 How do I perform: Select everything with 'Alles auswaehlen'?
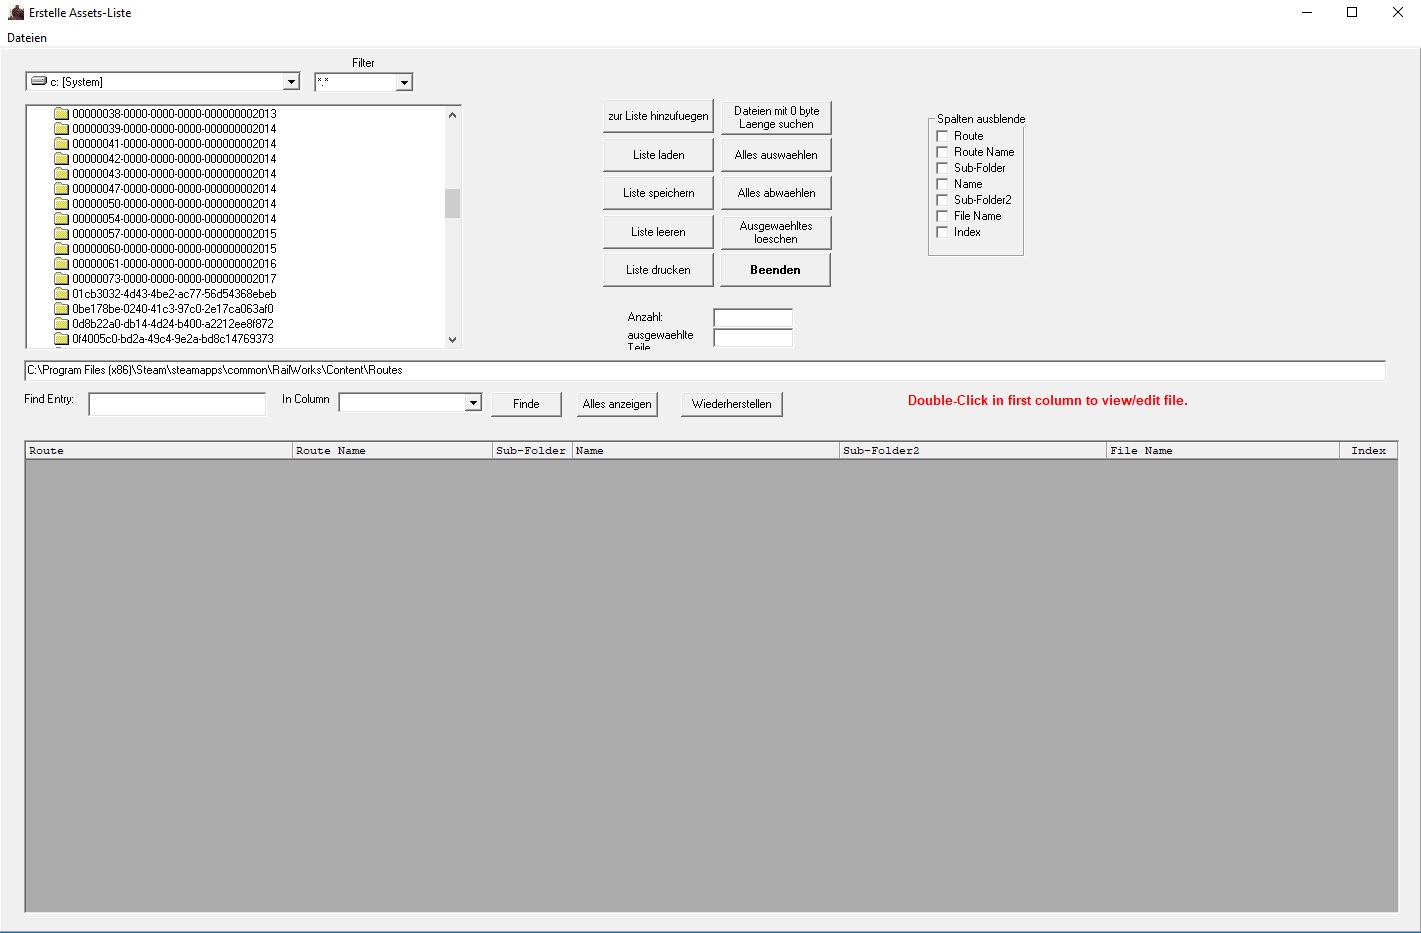(x=776, y=155)
